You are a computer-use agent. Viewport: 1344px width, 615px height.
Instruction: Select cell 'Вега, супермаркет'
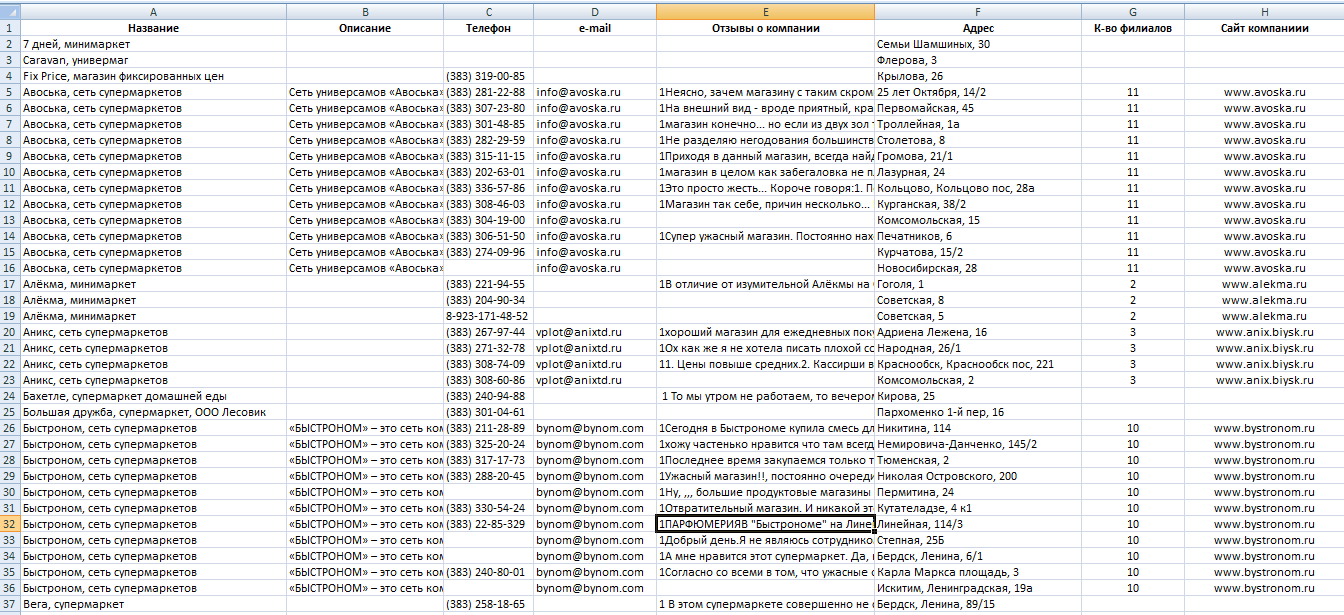[x=153, y=604]
